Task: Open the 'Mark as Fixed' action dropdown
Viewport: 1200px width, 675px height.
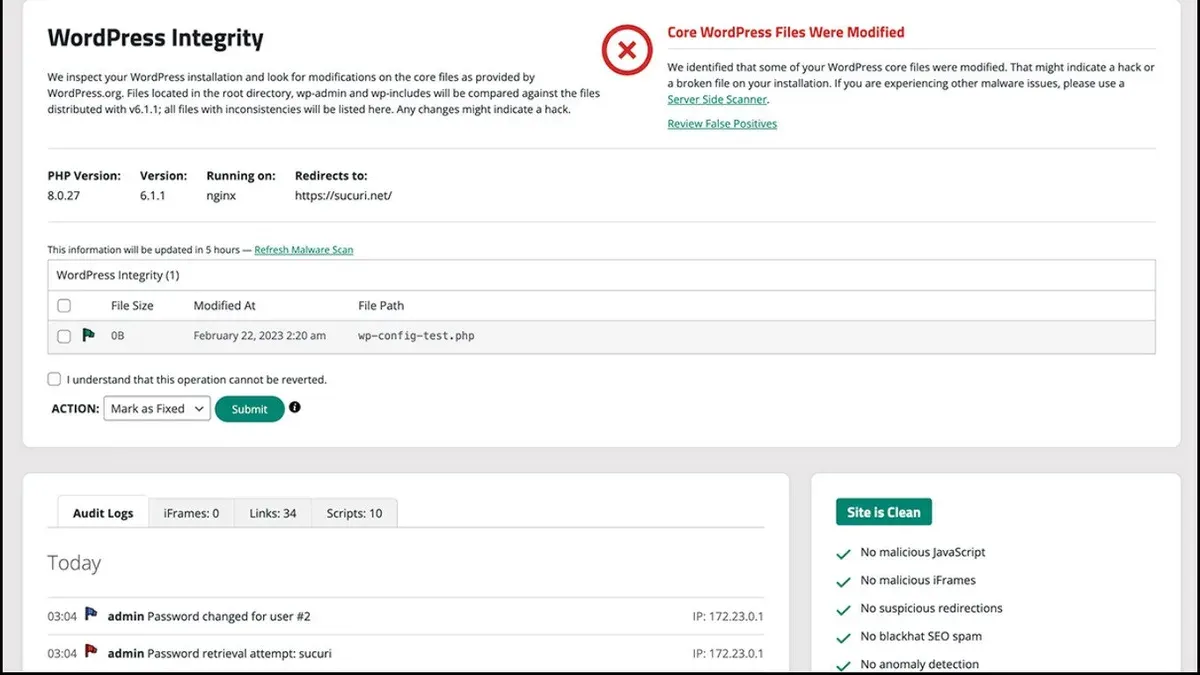Action: coord(157,408)
